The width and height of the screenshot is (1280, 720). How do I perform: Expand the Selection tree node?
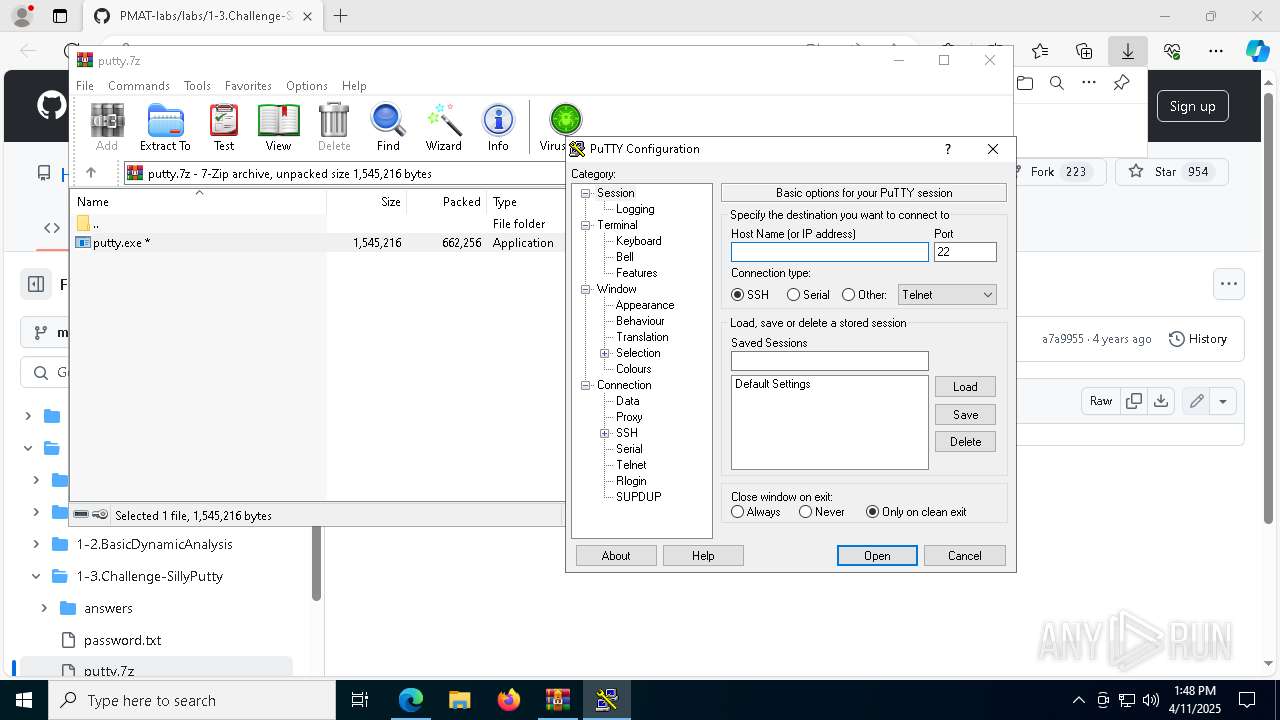pos(604,353)
